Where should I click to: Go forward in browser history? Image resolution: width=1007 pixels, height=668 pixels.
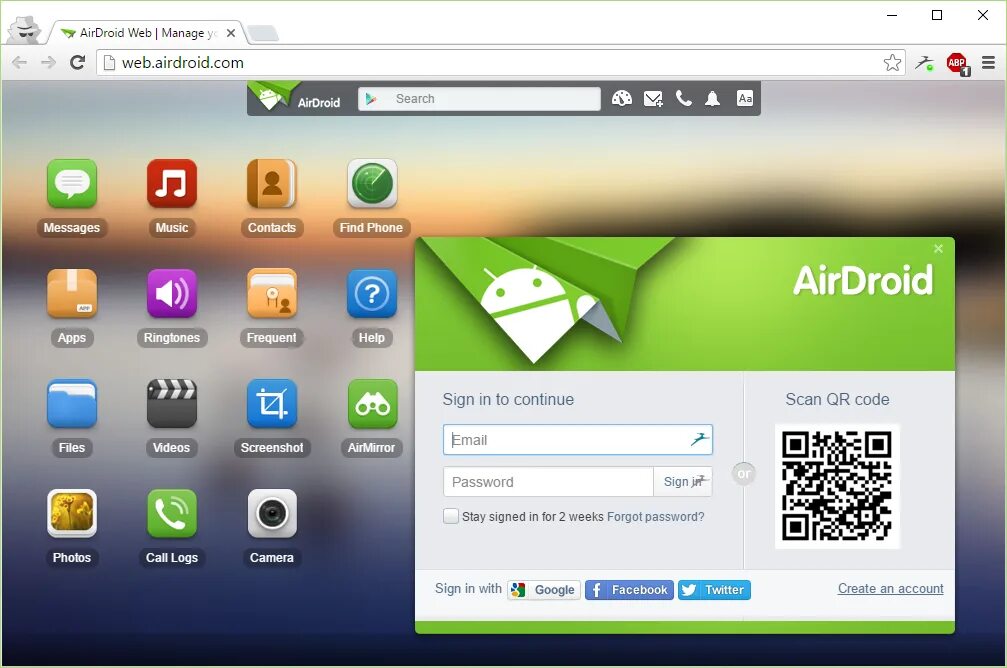click(48, 62)
